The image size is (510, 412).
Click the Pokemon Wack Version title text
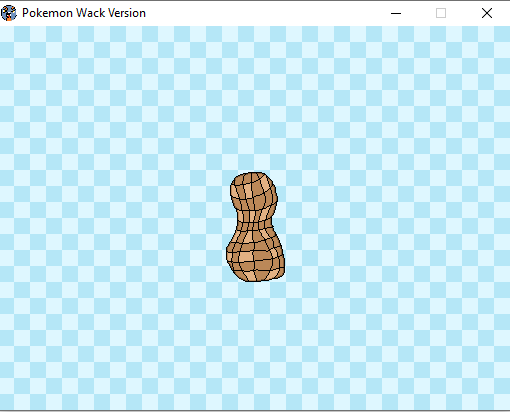click(x=84, y=13)
